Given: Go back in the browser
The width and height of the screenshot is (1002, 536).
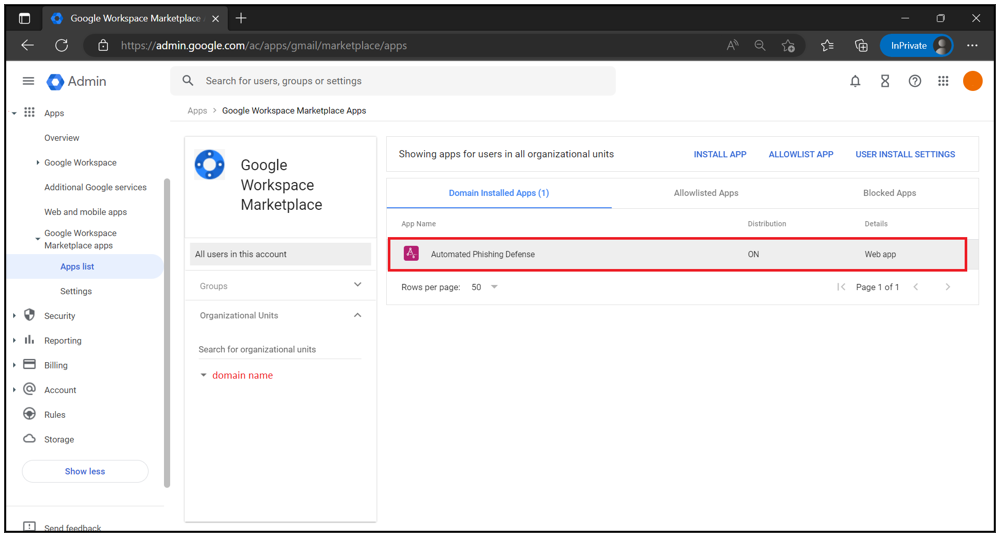Looking at the screenshot, I should click(x=27, y=45).
